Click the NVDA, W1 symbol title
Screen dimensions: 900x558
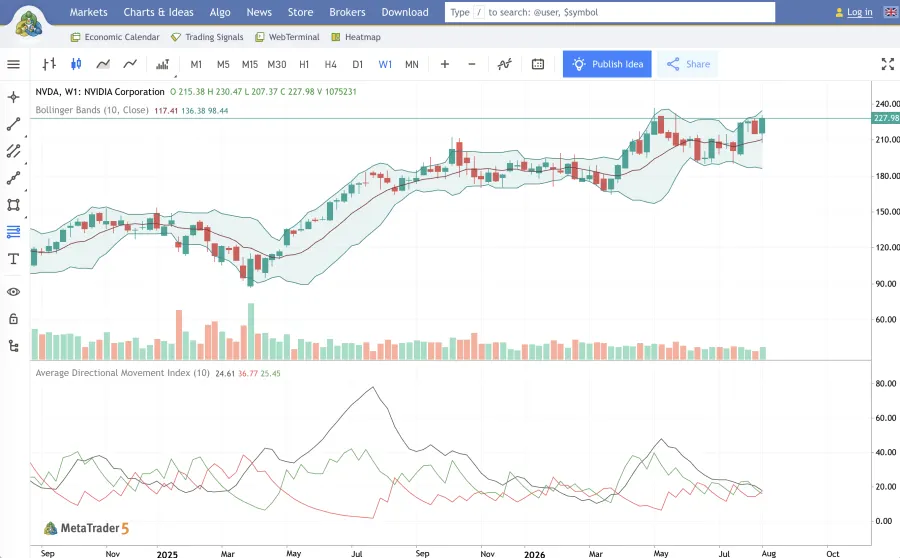(100, 91)
